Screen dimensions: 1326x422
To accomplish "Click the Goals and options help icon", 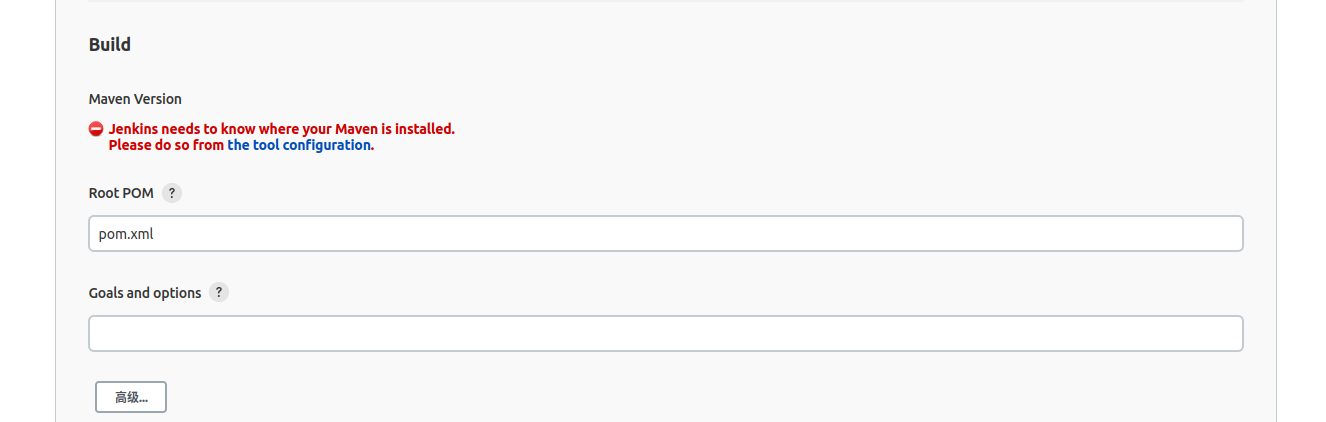I will click(x=219, y=293).
